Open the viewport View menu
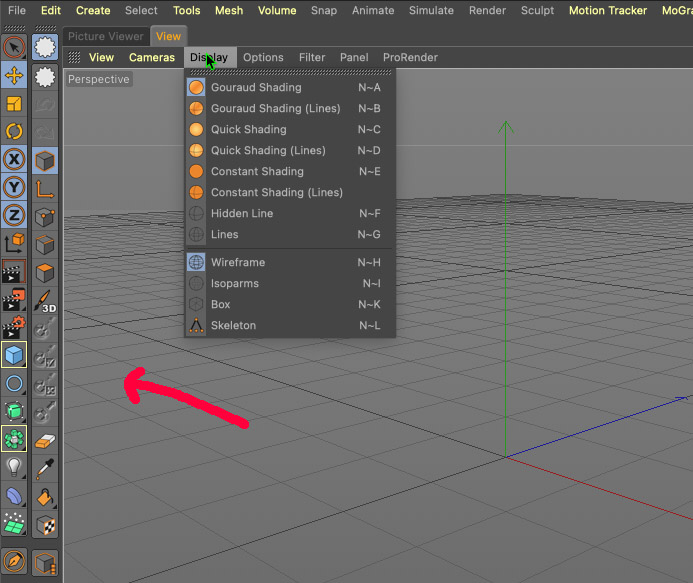Viewport: 693px width, 583px height. (101, 57)
